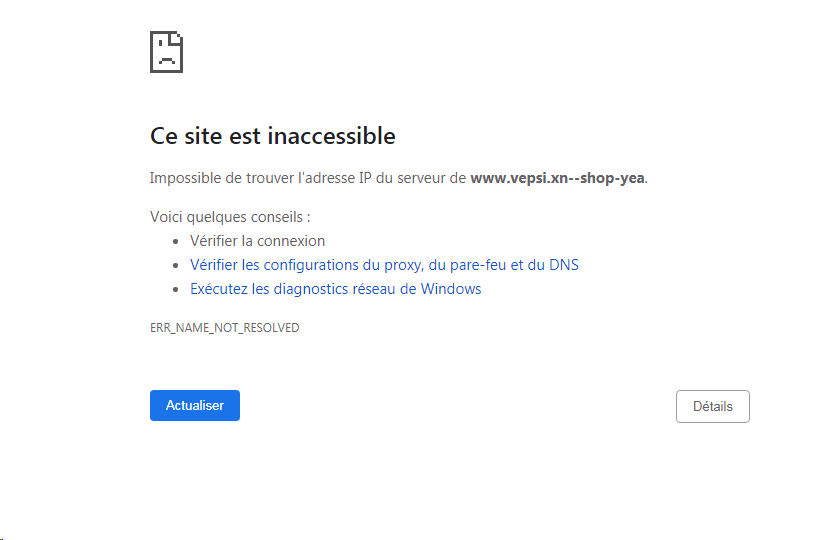The width and height of the screenshot is (815, 540).
Task: Run the Windows network diagnostics link
Action: [335, 289]
